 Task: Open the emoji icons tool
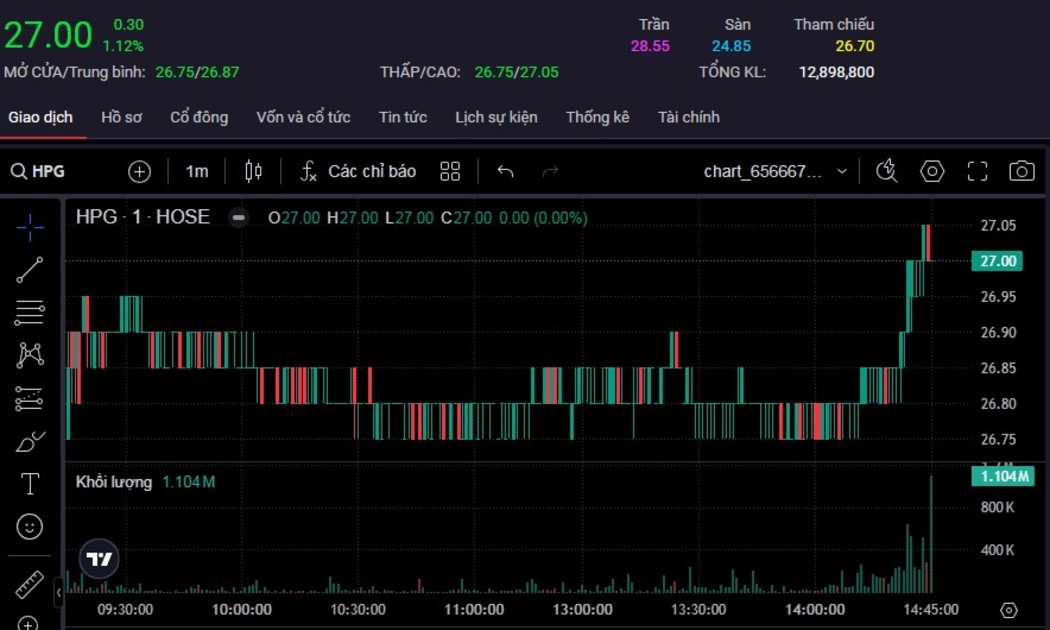click(x=30, y=526)
